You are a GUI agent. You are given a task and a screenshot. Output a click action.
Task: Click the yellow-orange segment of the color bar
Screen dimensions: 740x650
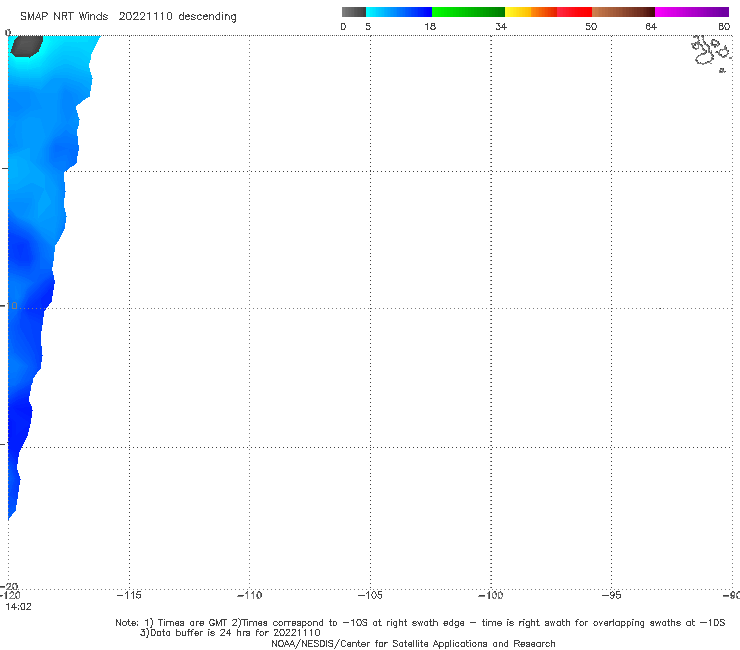530,12
